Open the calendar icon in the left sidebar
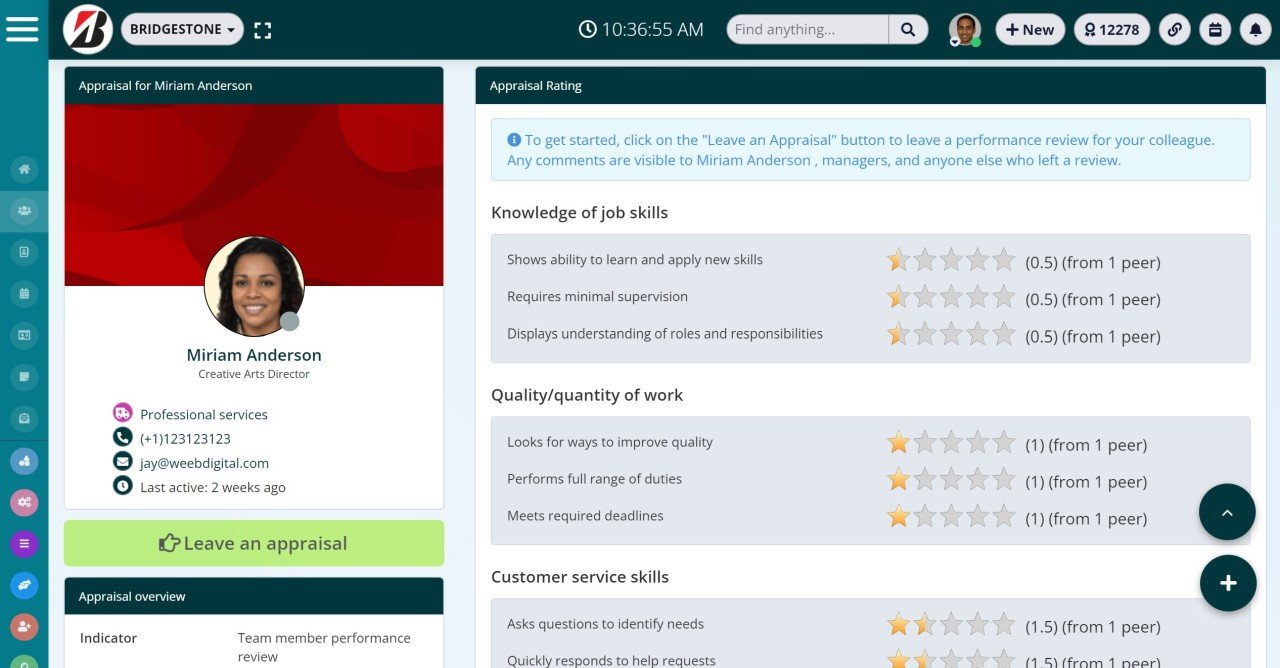Viewport: 1280px width, 668px height. tap(24, 293)
